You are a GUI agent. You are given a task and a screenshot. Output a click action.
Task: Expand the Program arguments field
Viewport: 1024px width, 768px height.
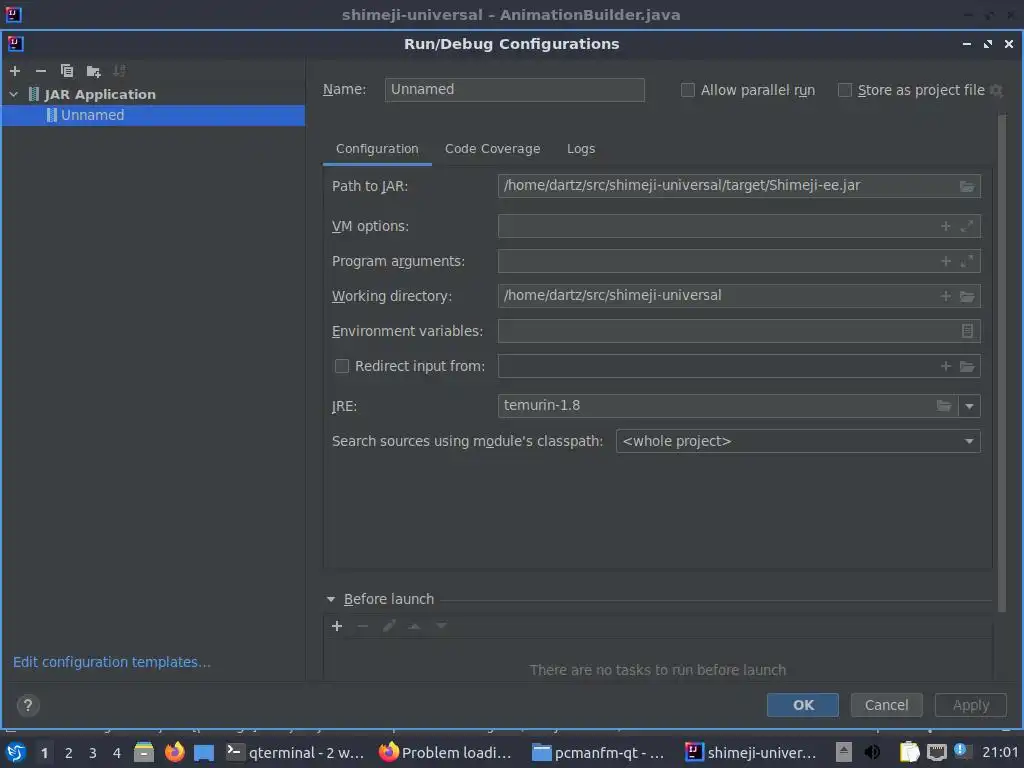[967, 261]
